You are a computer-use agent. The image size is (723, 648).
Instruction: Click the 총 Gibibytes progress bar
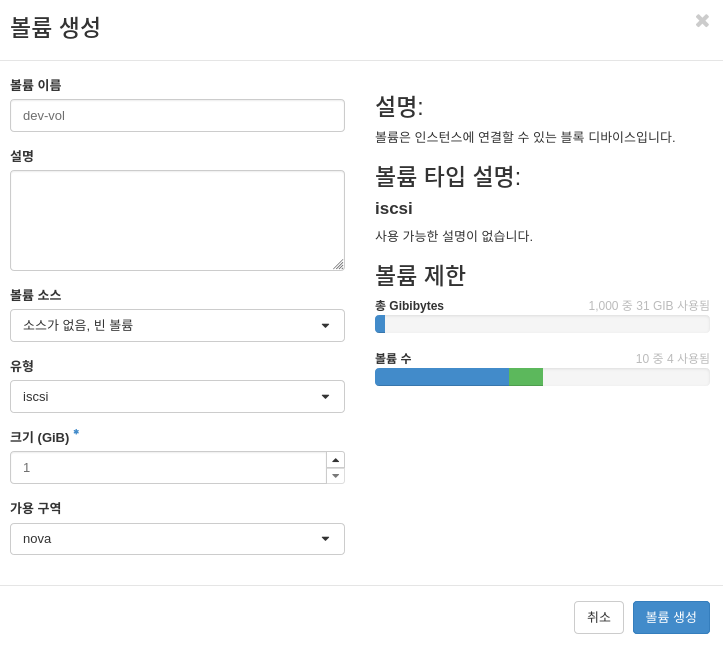(542, 324)
